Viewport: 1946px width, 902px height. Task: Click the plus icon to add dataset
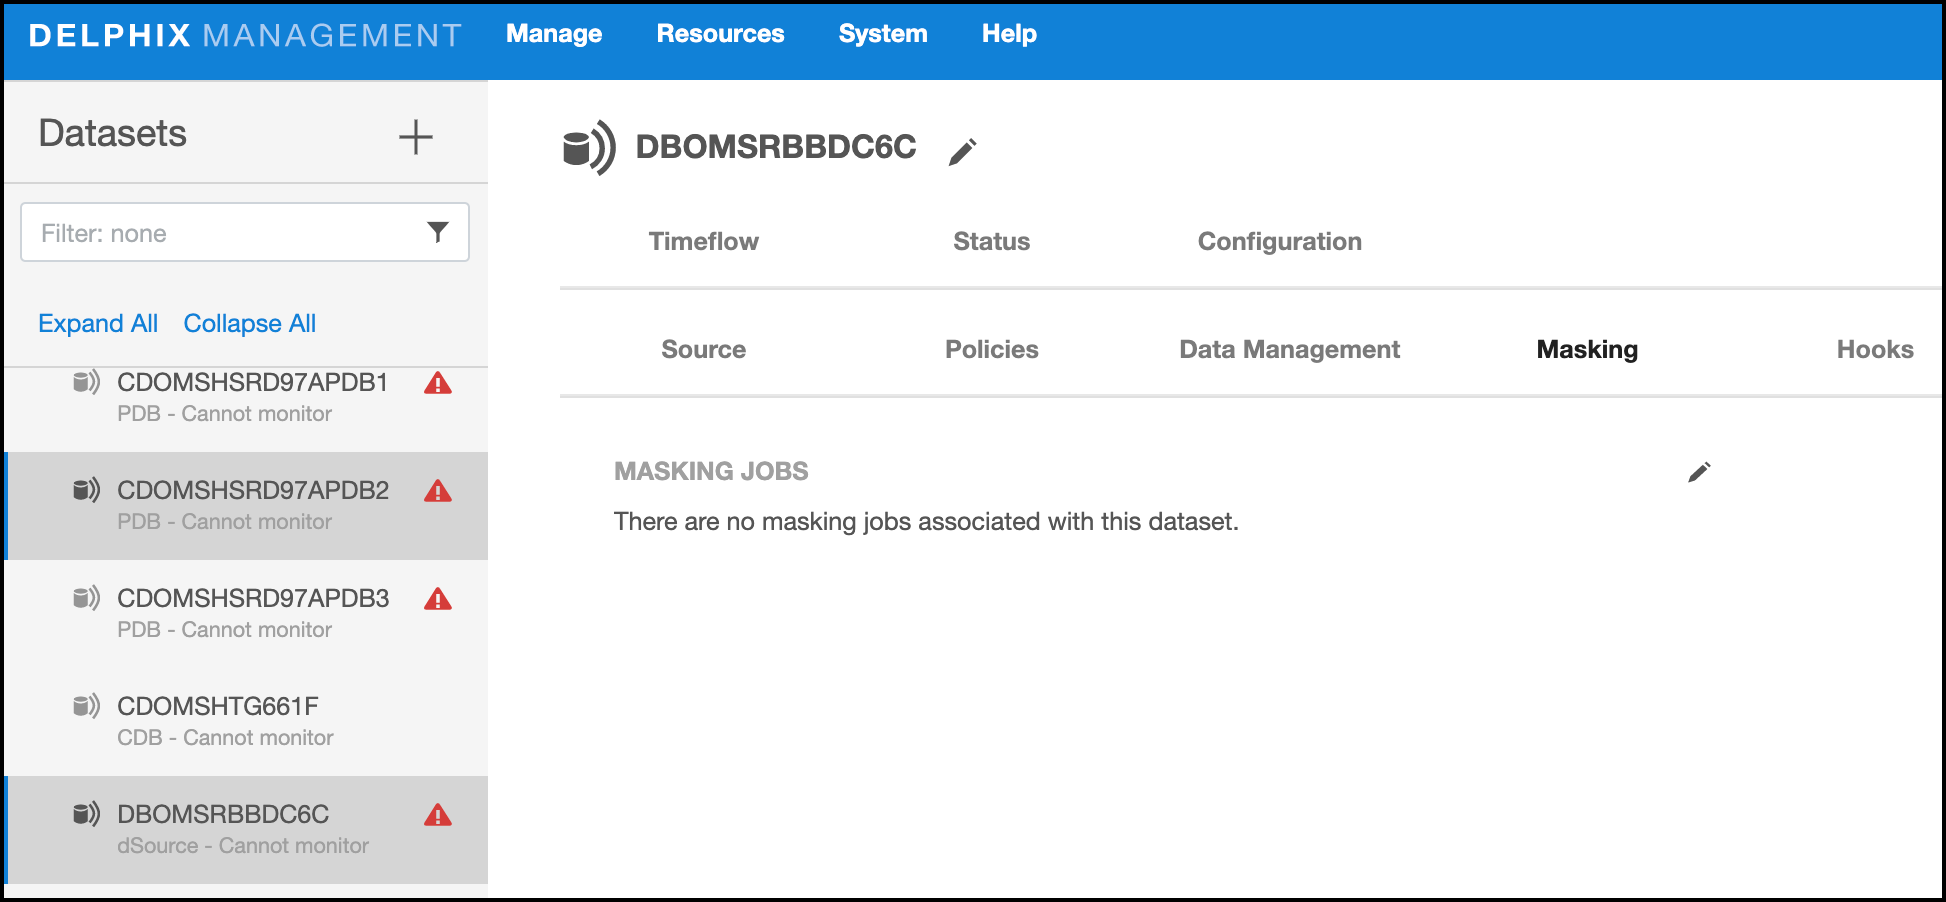(415, 137)
